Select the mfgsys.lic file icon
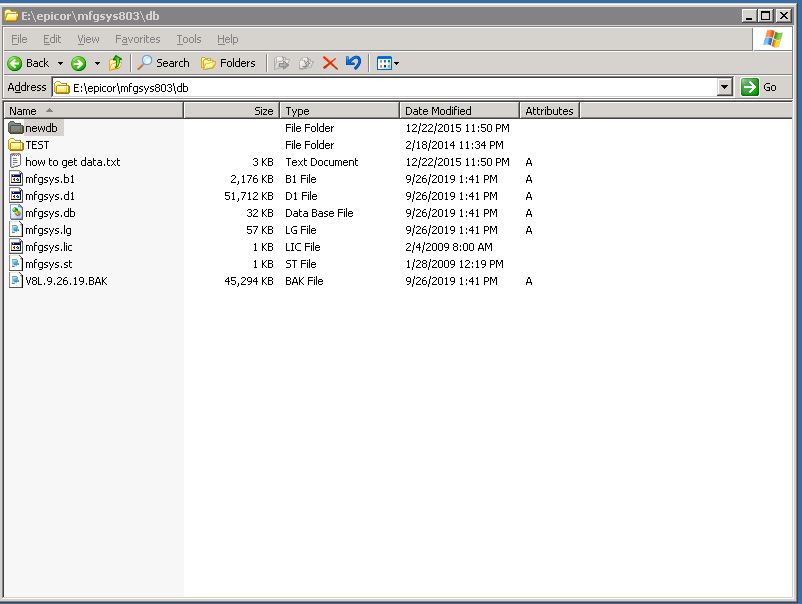The height and width of the screenshot is (604, 802). (16, 247)
